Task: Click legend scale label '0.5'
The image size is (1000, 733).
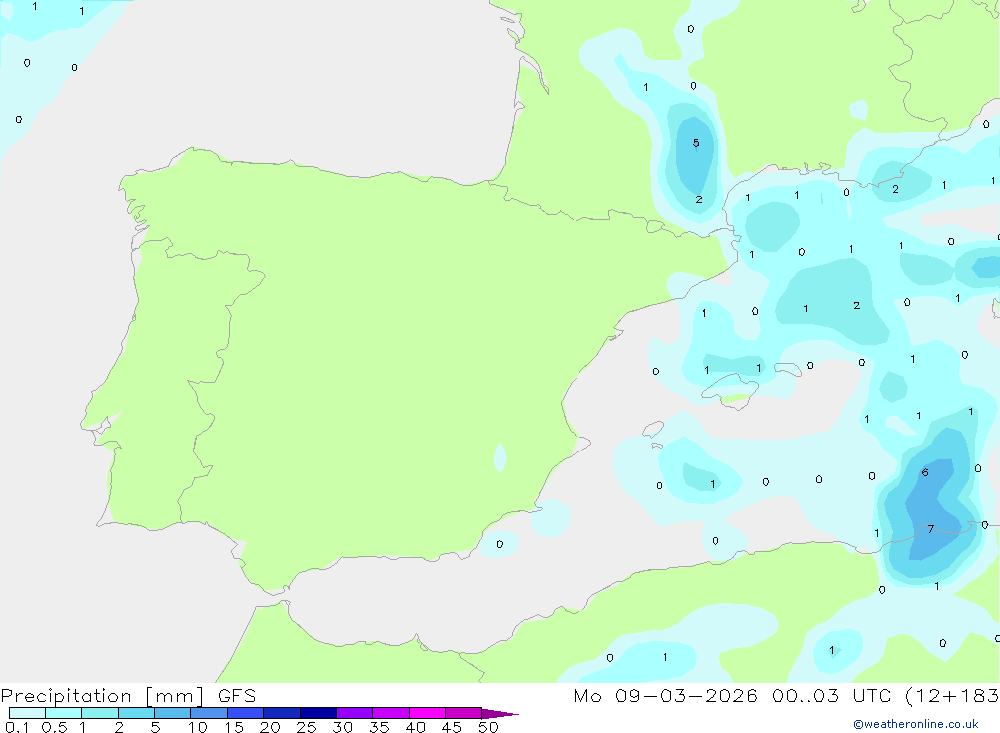Action: click(54, 727)
